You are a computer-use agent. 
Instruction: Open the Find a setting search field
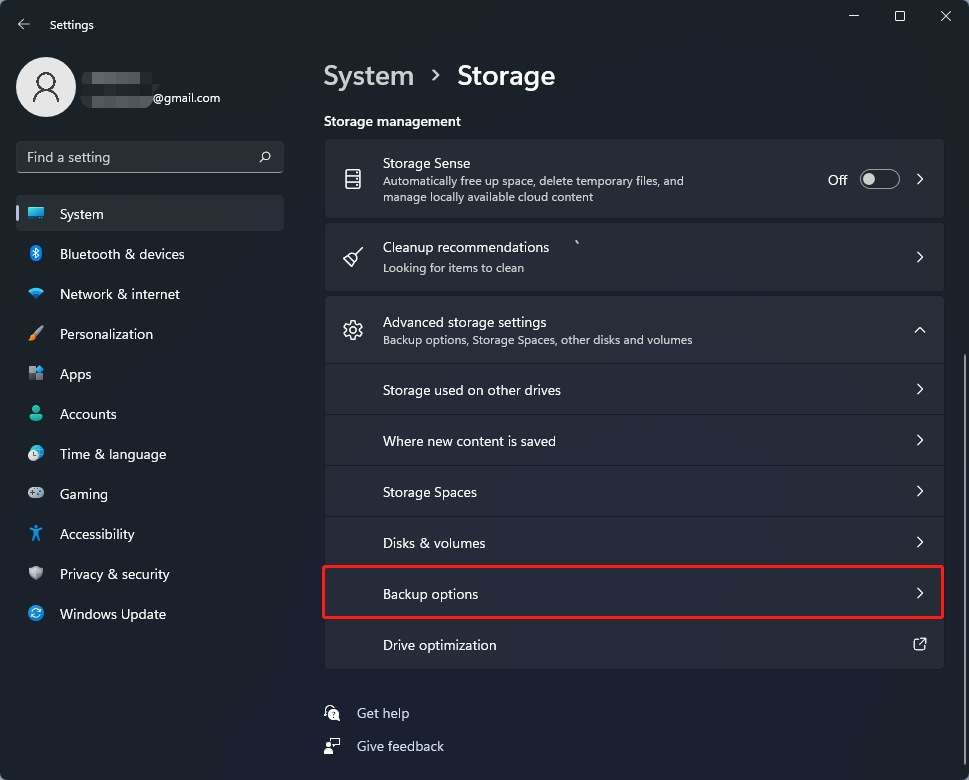coord(149,157)
